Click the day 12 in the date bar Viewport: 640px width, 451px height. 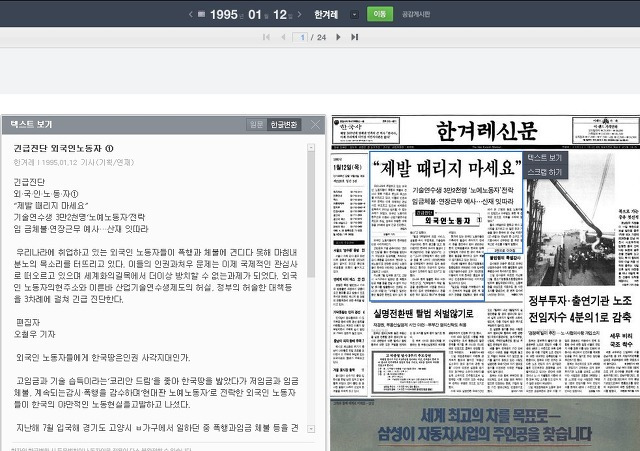click(280, 15)
